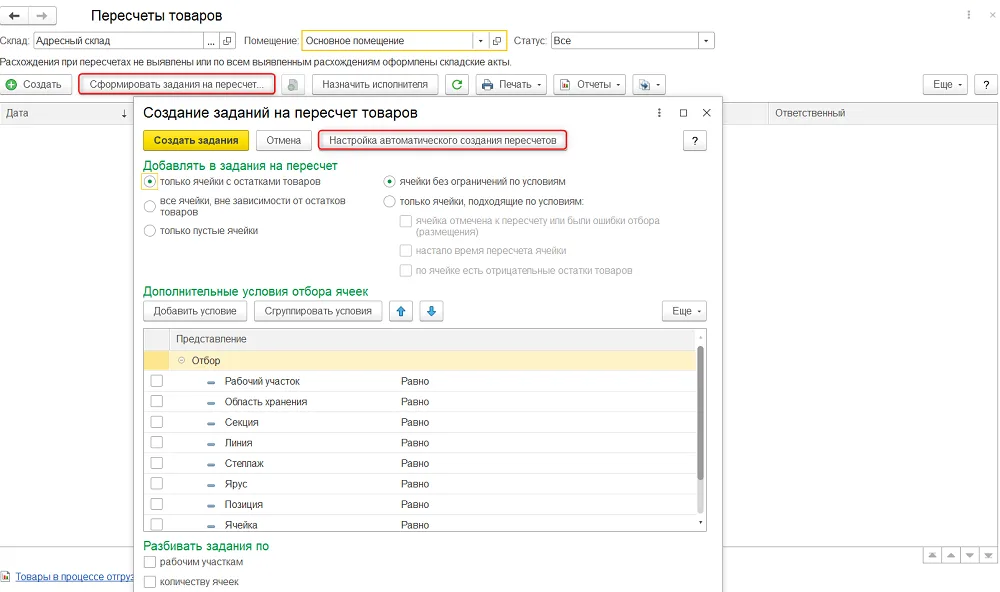Screen dimensions: 1000x592
Task: Open the Основное помещение item form icon
Action: (497, 41)
